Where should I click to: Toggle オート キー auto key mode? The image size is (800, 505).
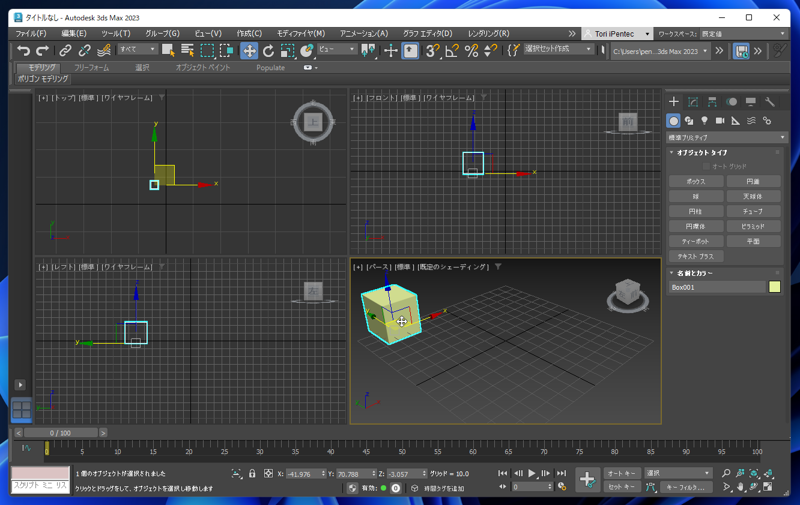(x=622, y=473)
